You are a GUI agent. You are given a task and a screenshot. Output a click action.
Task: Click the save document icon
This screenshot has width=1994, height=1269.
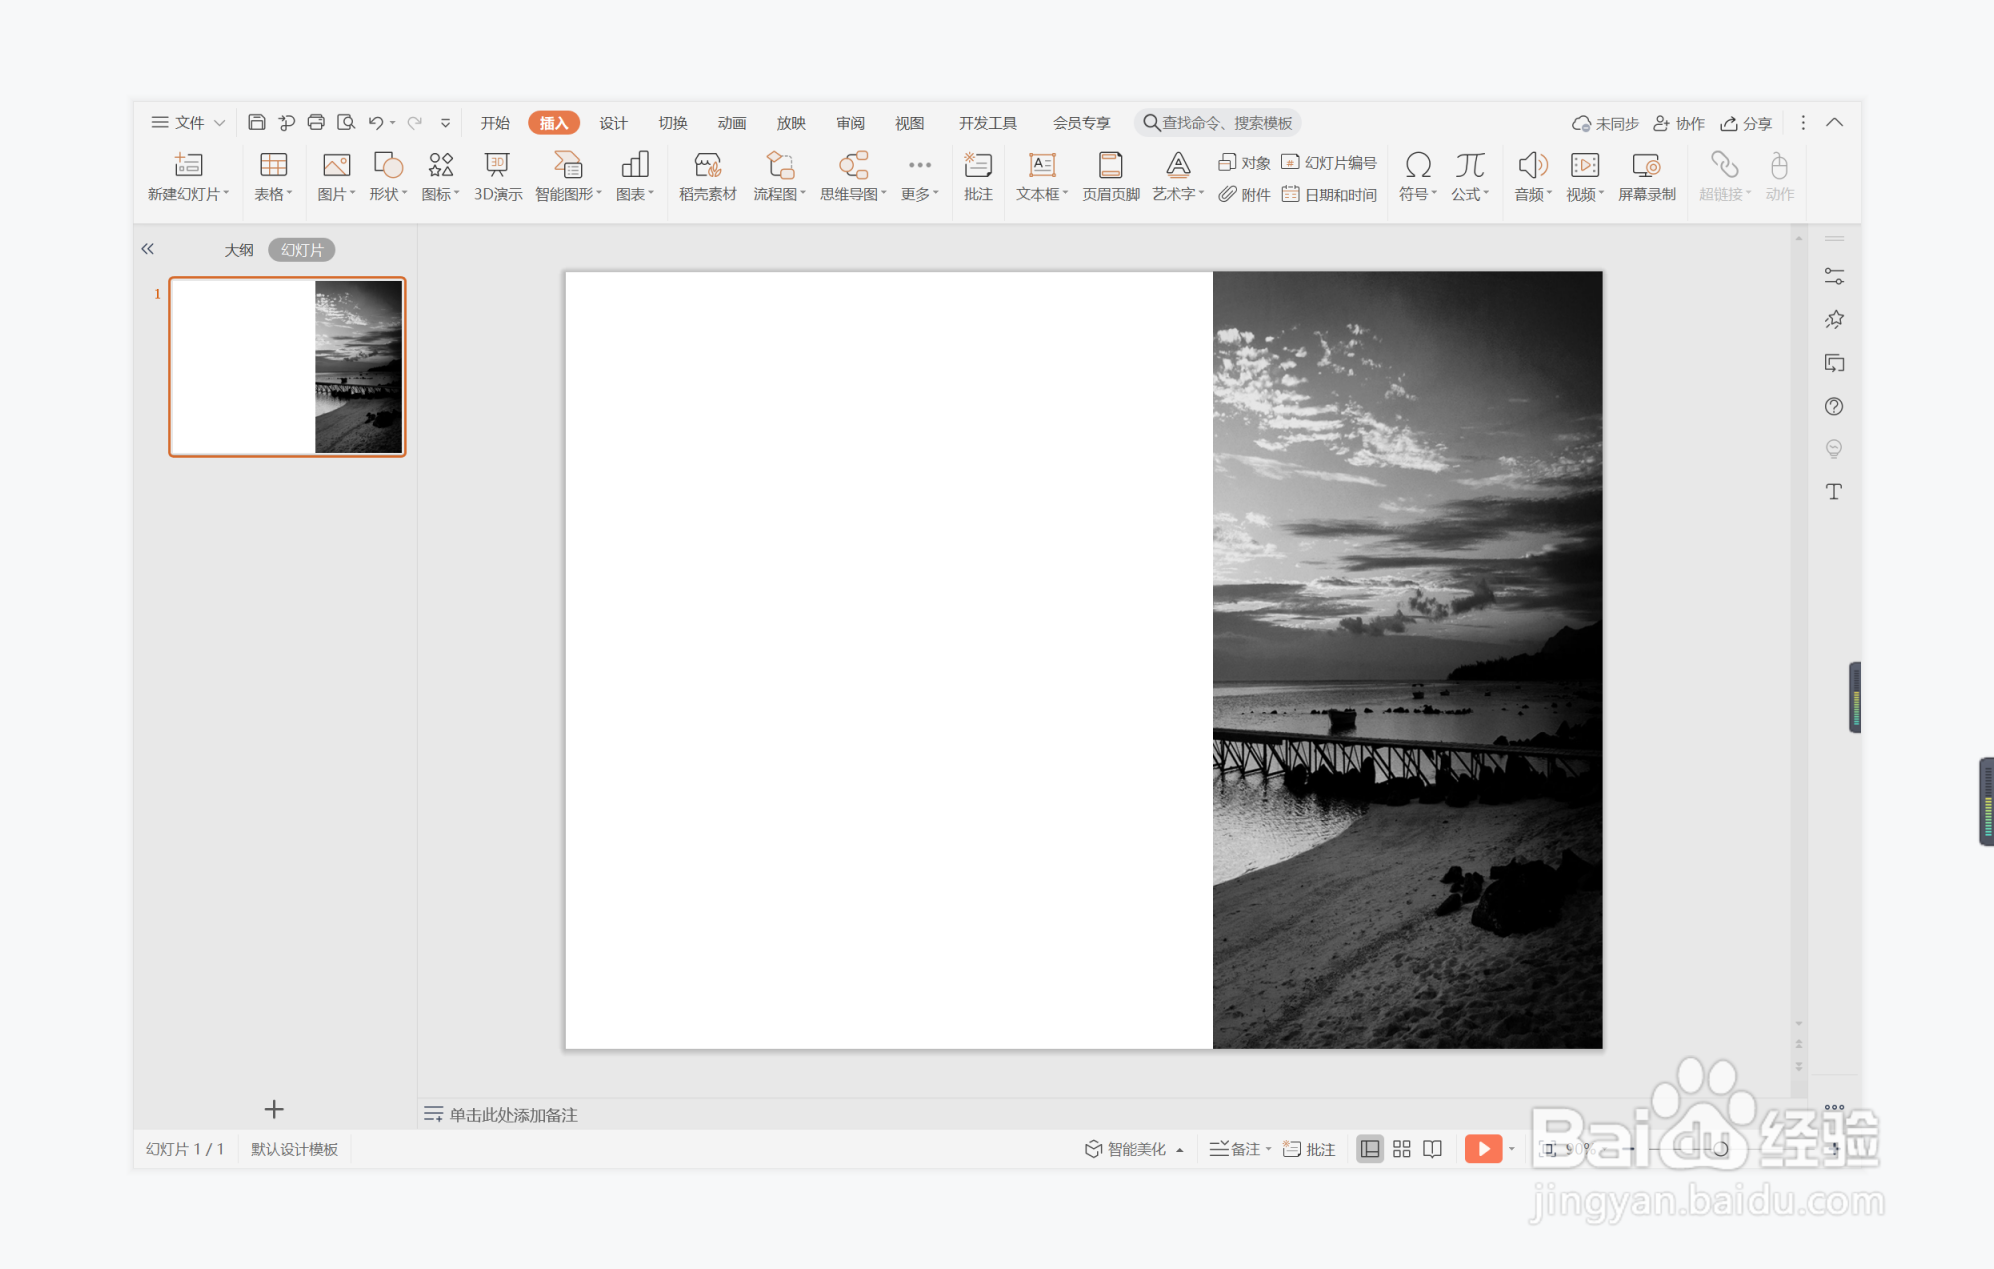[257, 122]
